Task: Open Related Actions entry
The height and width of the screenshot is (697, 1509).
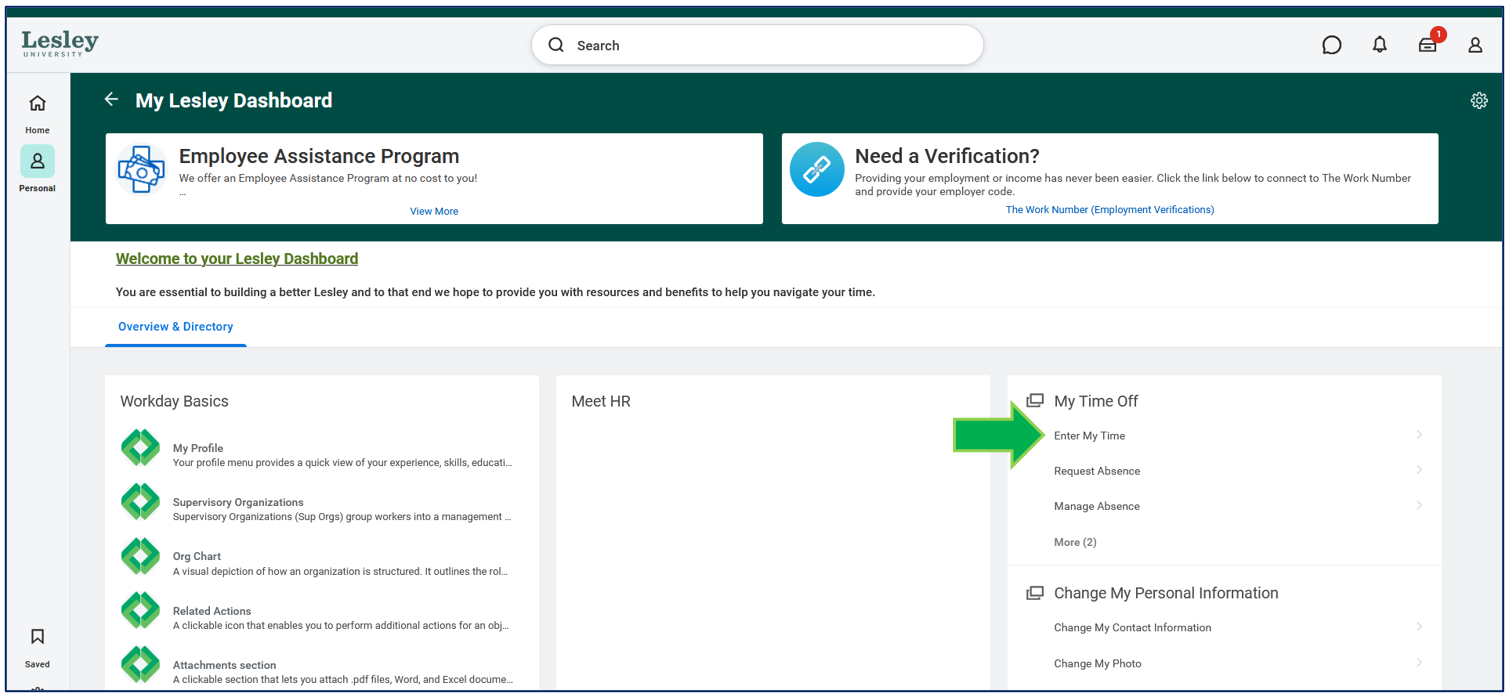Action: (x=212, y=611)
